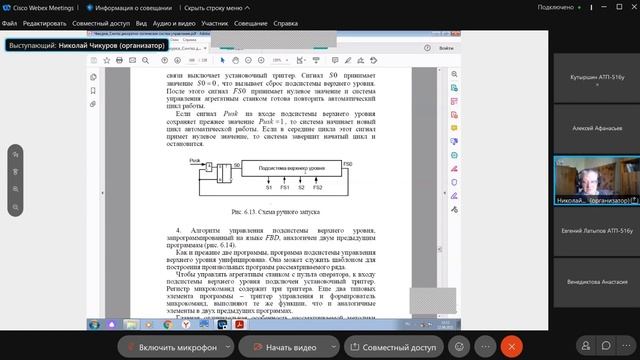Click the star bookmark icon in Acrobat toolbar

point(107,60)
